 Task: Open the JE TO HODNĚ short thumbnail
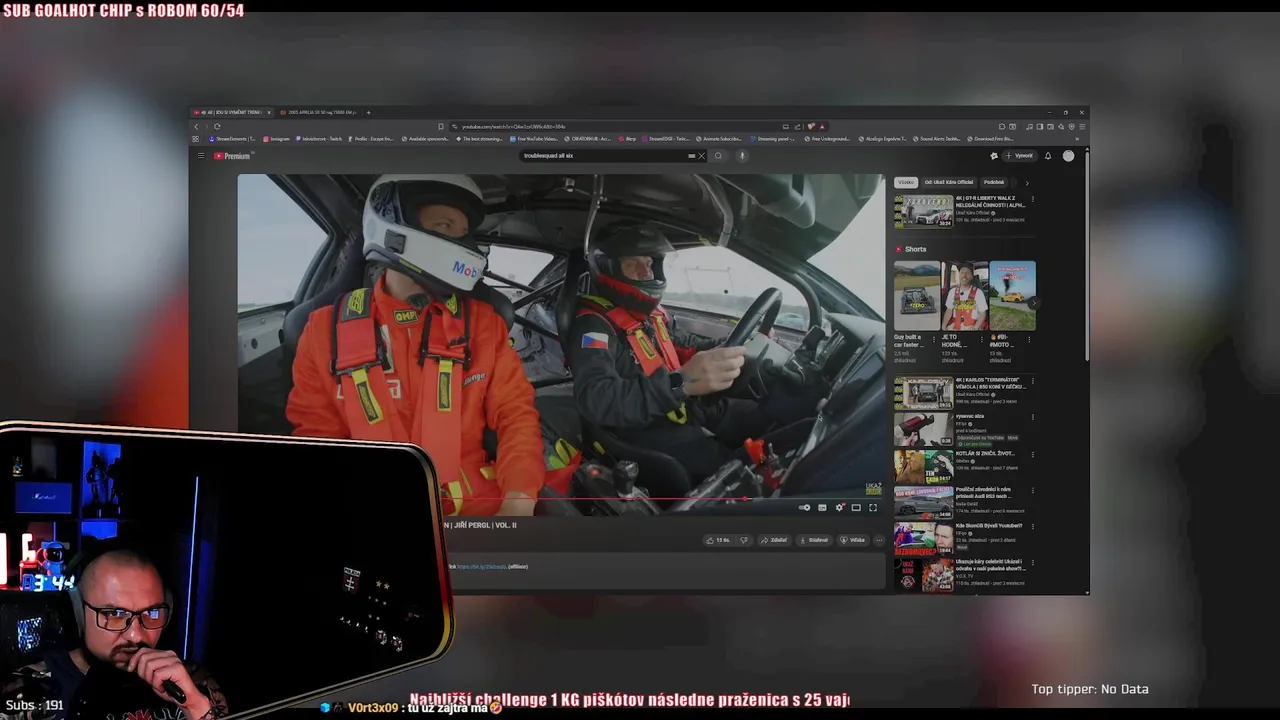pos(965,296)
